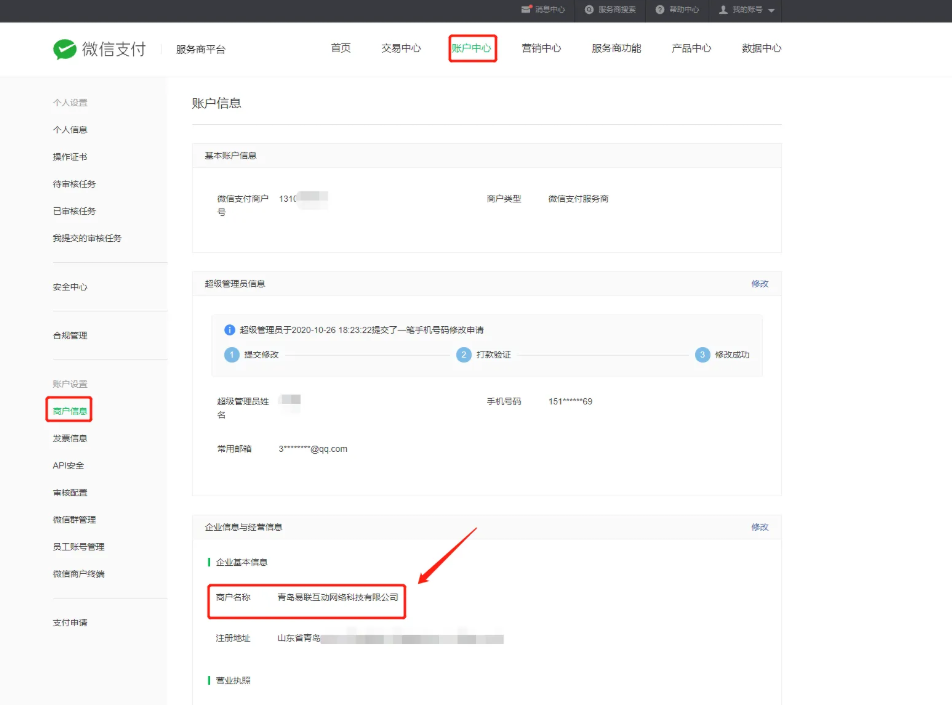Click step 1 circle 提交修改

pyautogui.click(x=232, y=355)
